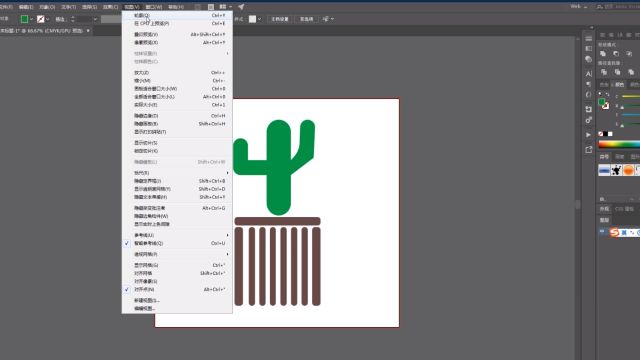Screen dimensions: 640x360
Task: Click GPU performance rocket icon
Action: click(x=241, y=7)
